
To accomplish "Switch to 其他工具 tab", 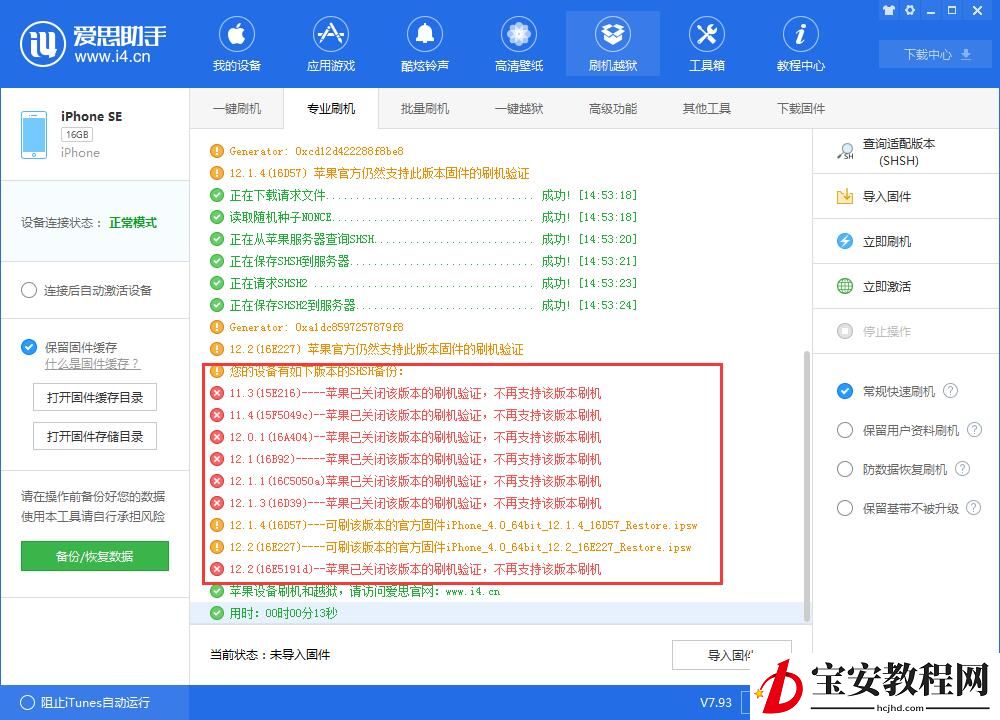I will click(707, 108).
